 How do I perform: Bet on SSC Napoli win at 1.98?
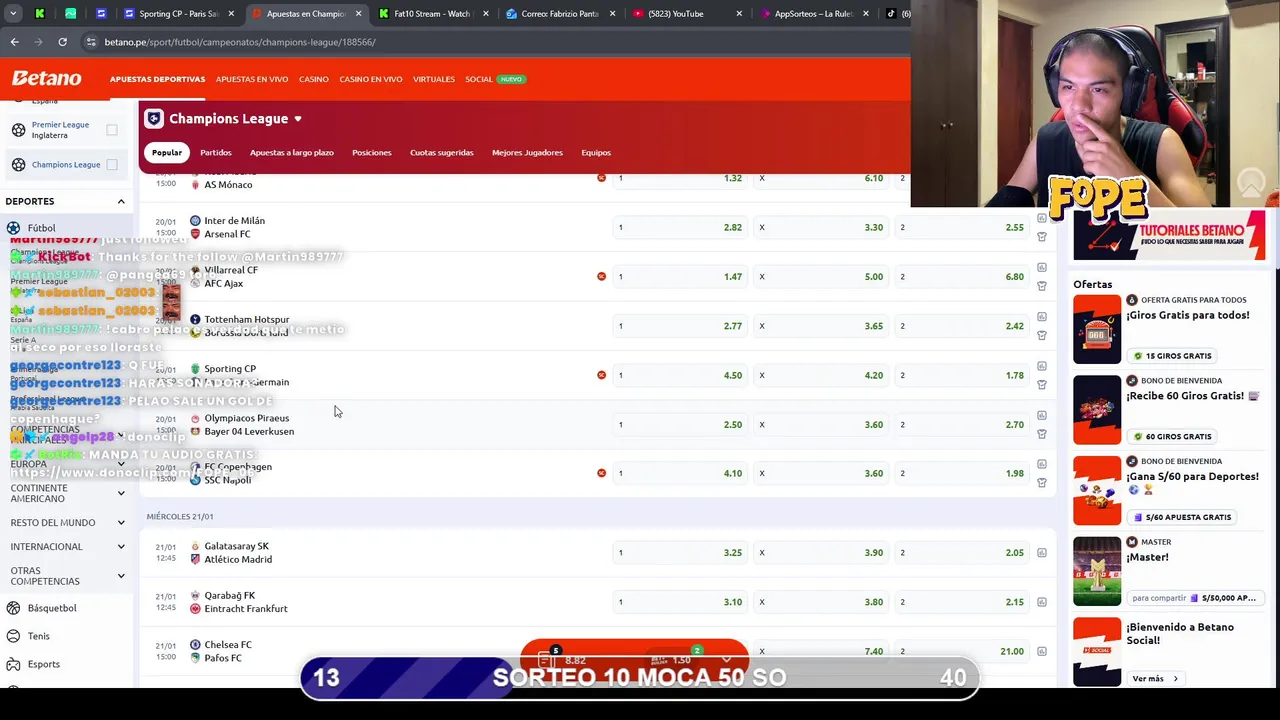pyautogui.click(x=962, y=473)
